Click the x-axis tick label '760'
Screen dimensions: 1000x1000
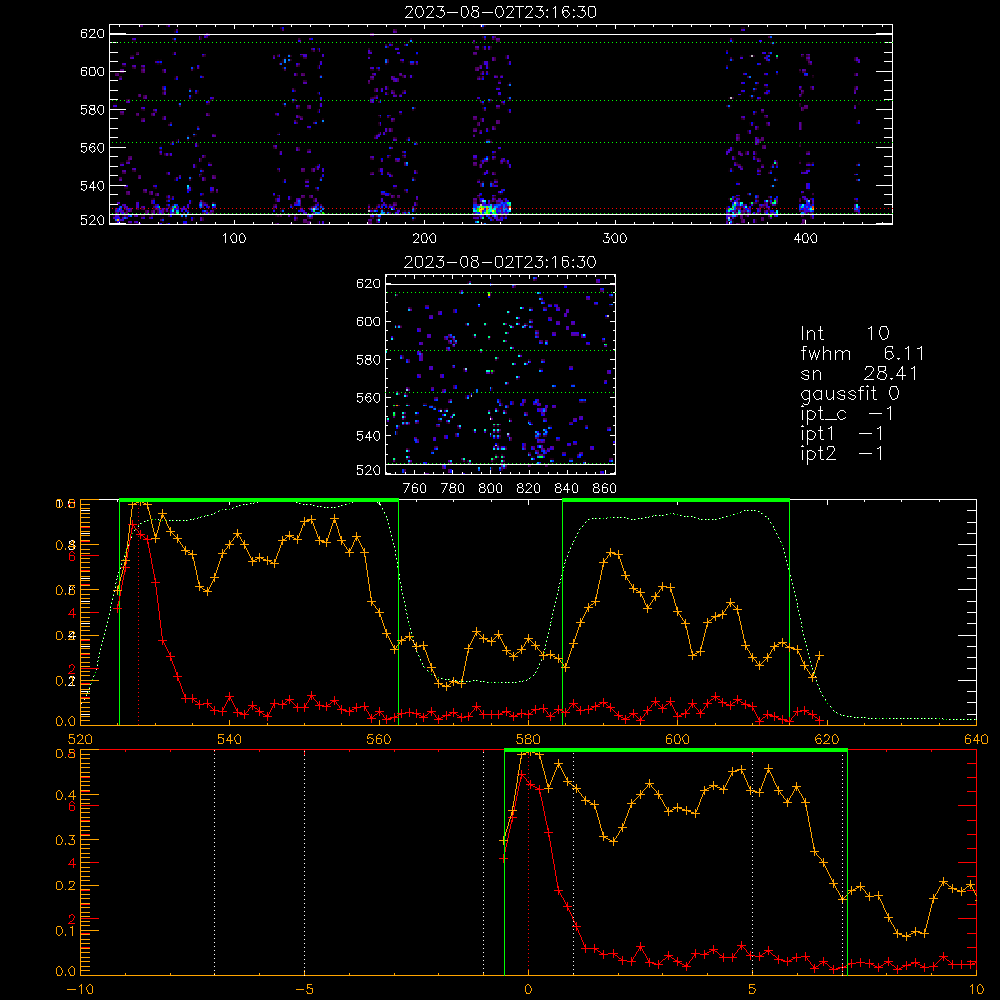click(x=415, y=489)
